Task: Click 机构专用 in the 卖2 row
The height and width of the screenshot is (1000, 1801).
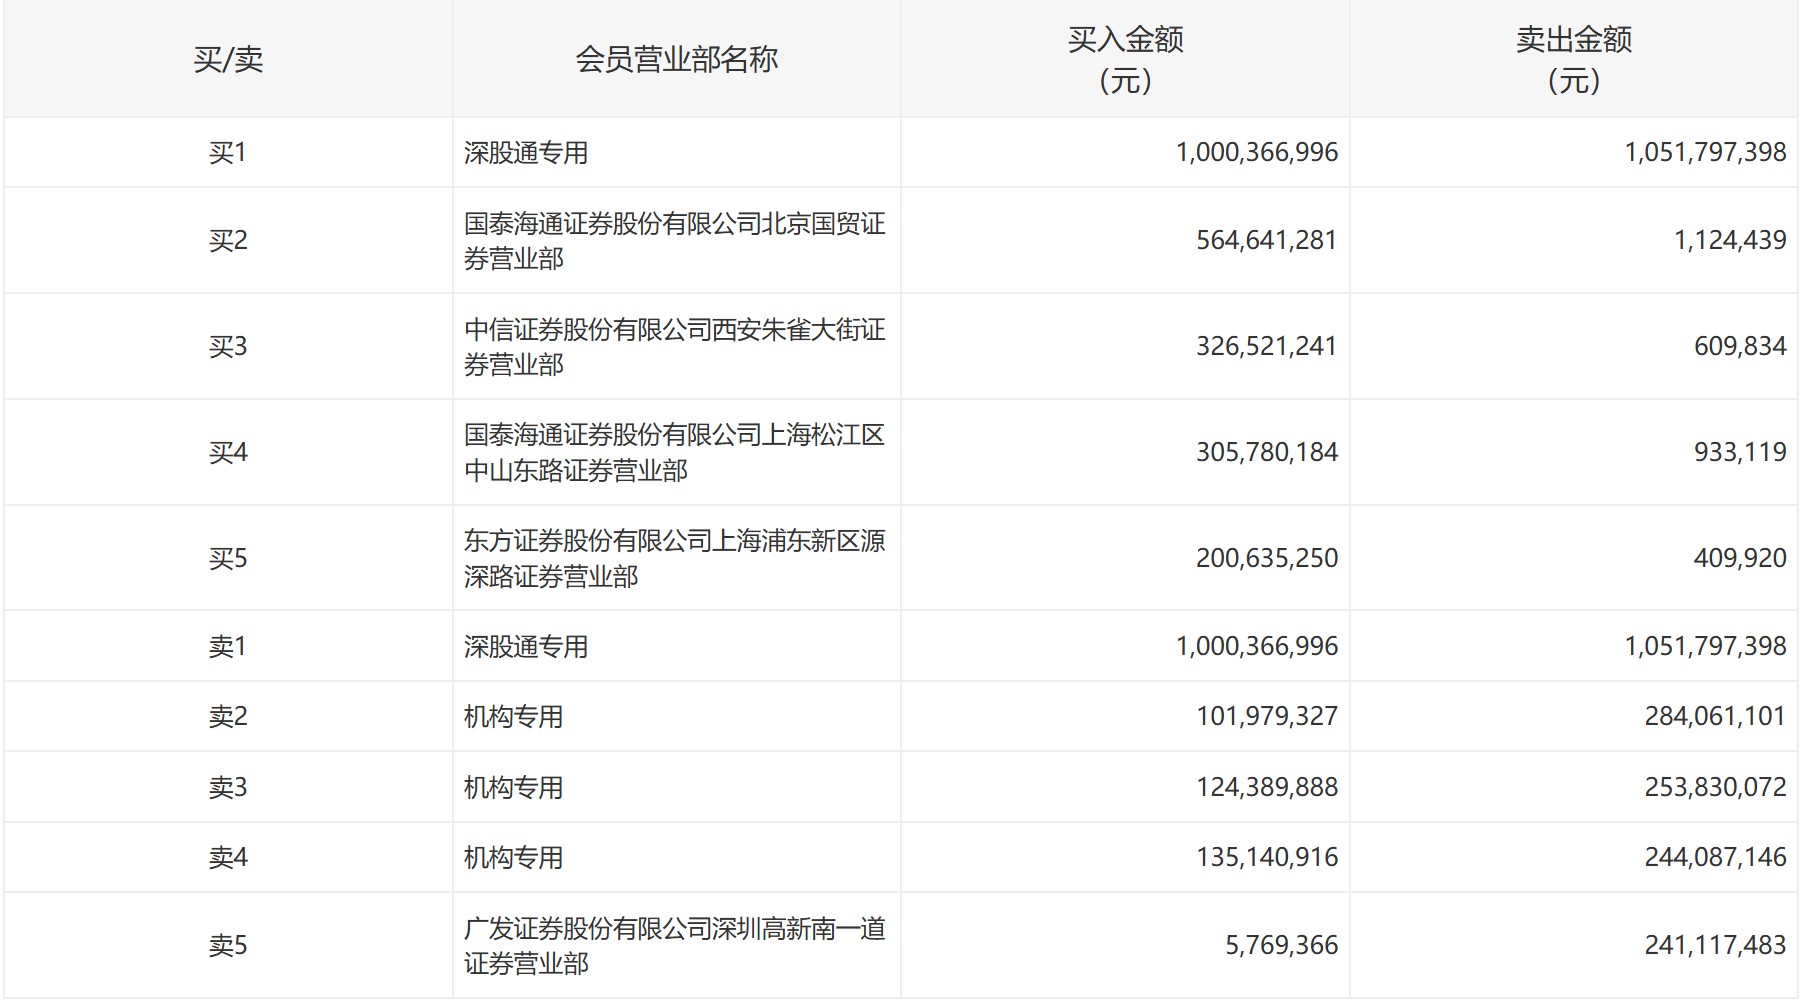Action: click(514, 716)
